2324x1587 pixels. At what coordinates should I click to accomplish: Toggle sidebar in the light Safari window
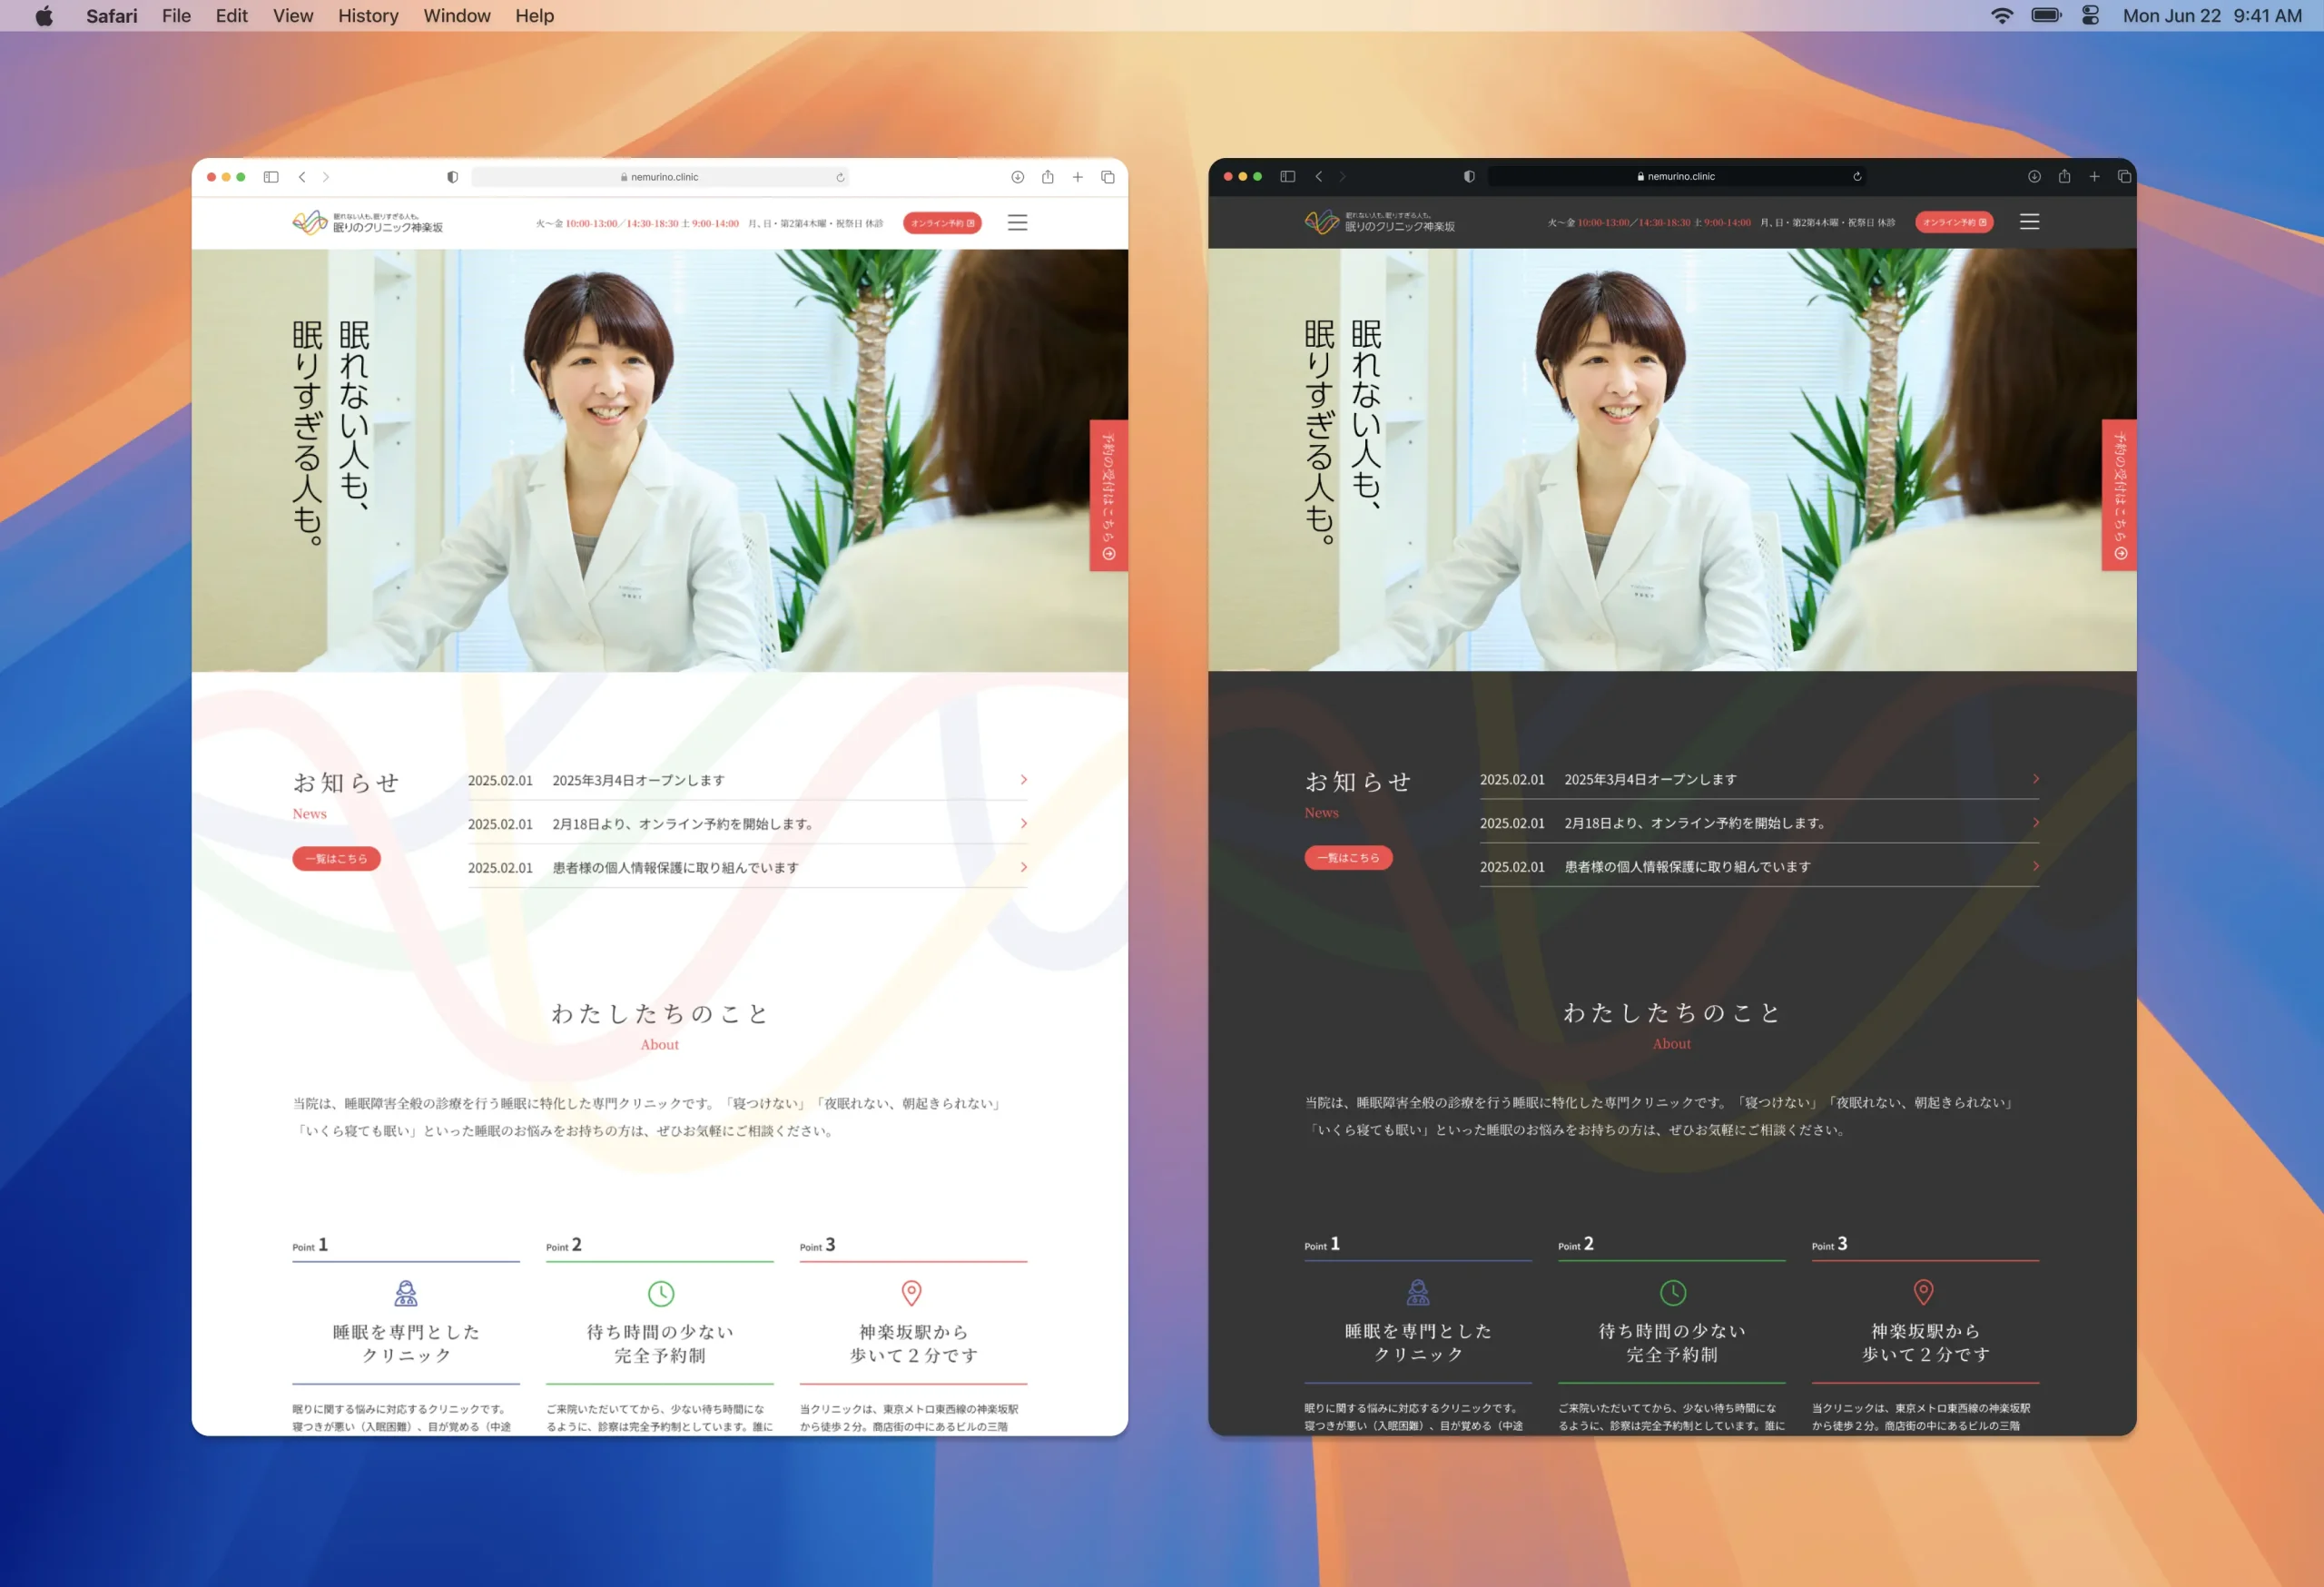coord(271,177)
